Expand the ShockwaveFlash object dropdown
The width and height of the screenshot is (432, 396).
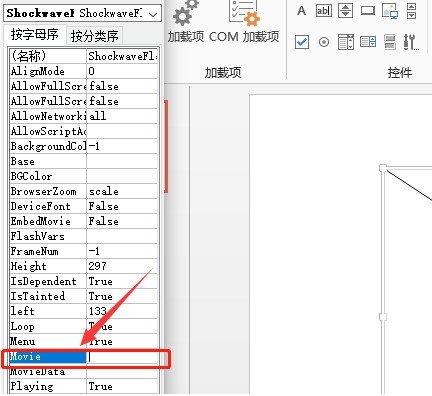(153, 14)
